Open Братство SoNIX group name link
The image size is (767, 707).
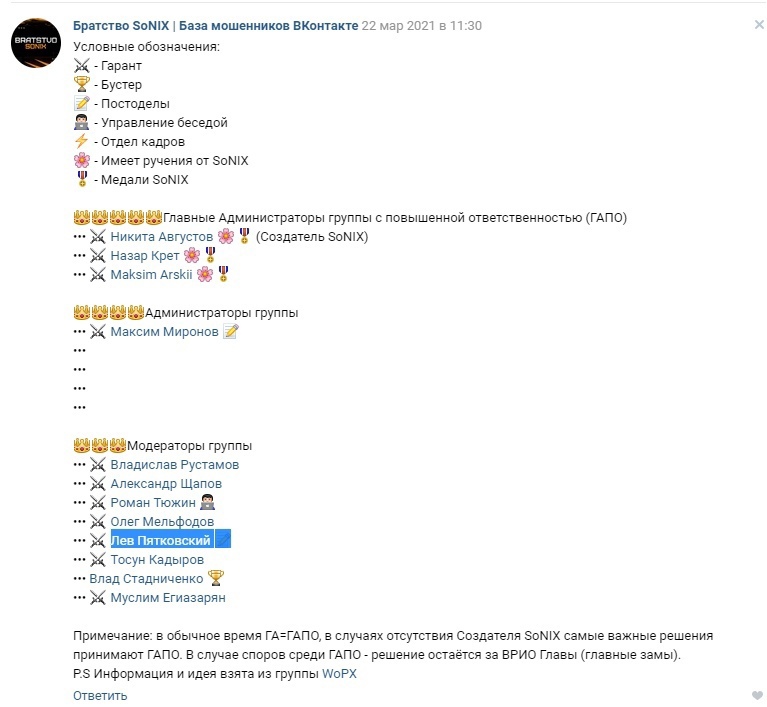(x=215, y=25)
